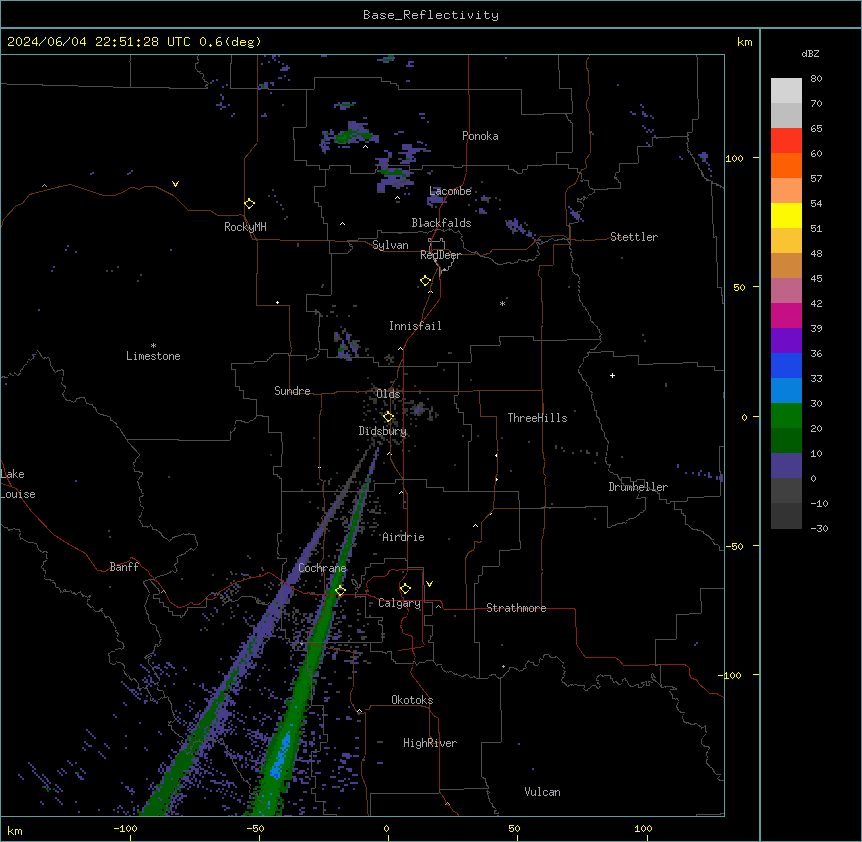Pick the blue 36 dBZ legend swatch
862x842 pixels.
(786, 365)
